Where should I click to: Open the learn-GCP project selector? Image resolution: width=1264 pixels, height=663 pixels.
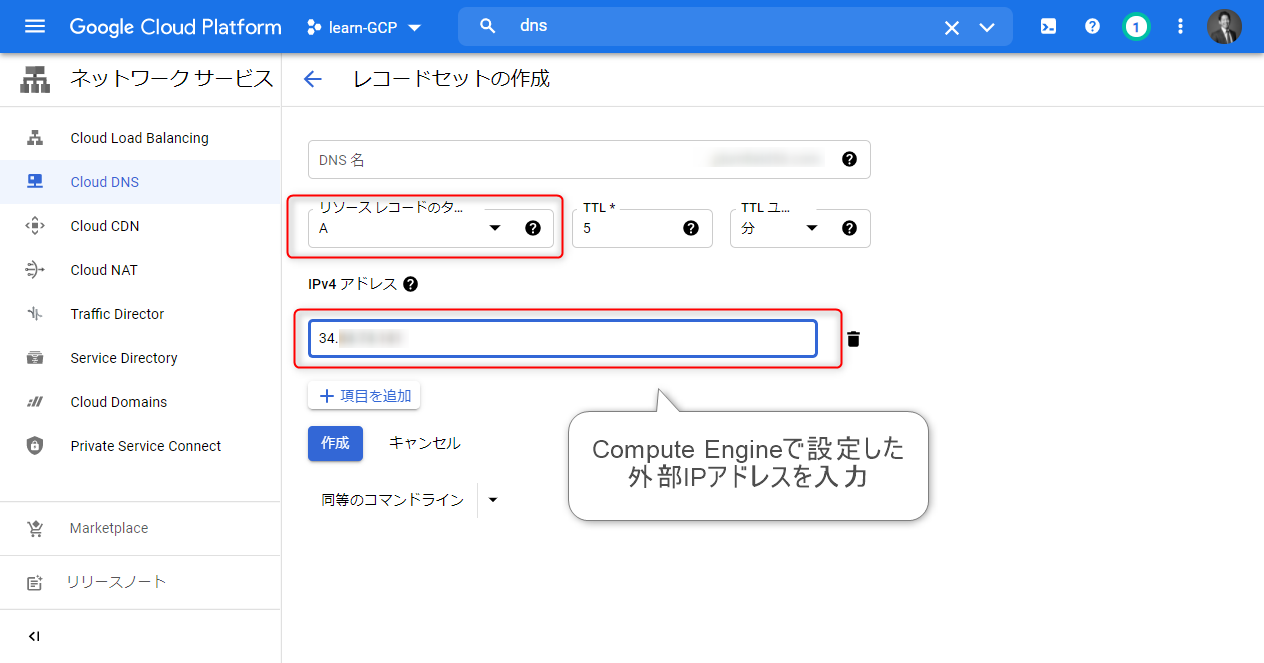pyautogui.click(x=364, y=27)
